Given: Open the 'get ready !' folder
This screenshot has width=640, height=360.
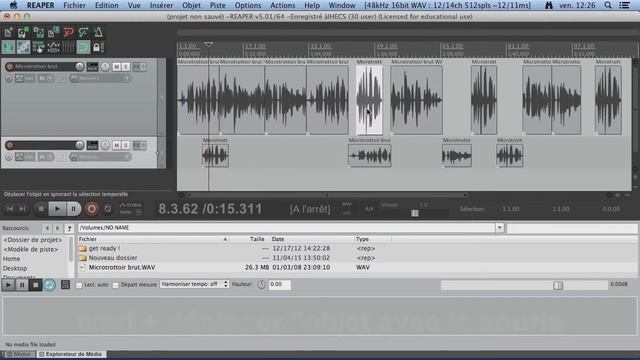Looking at the screenshot, I should (104, 248).
